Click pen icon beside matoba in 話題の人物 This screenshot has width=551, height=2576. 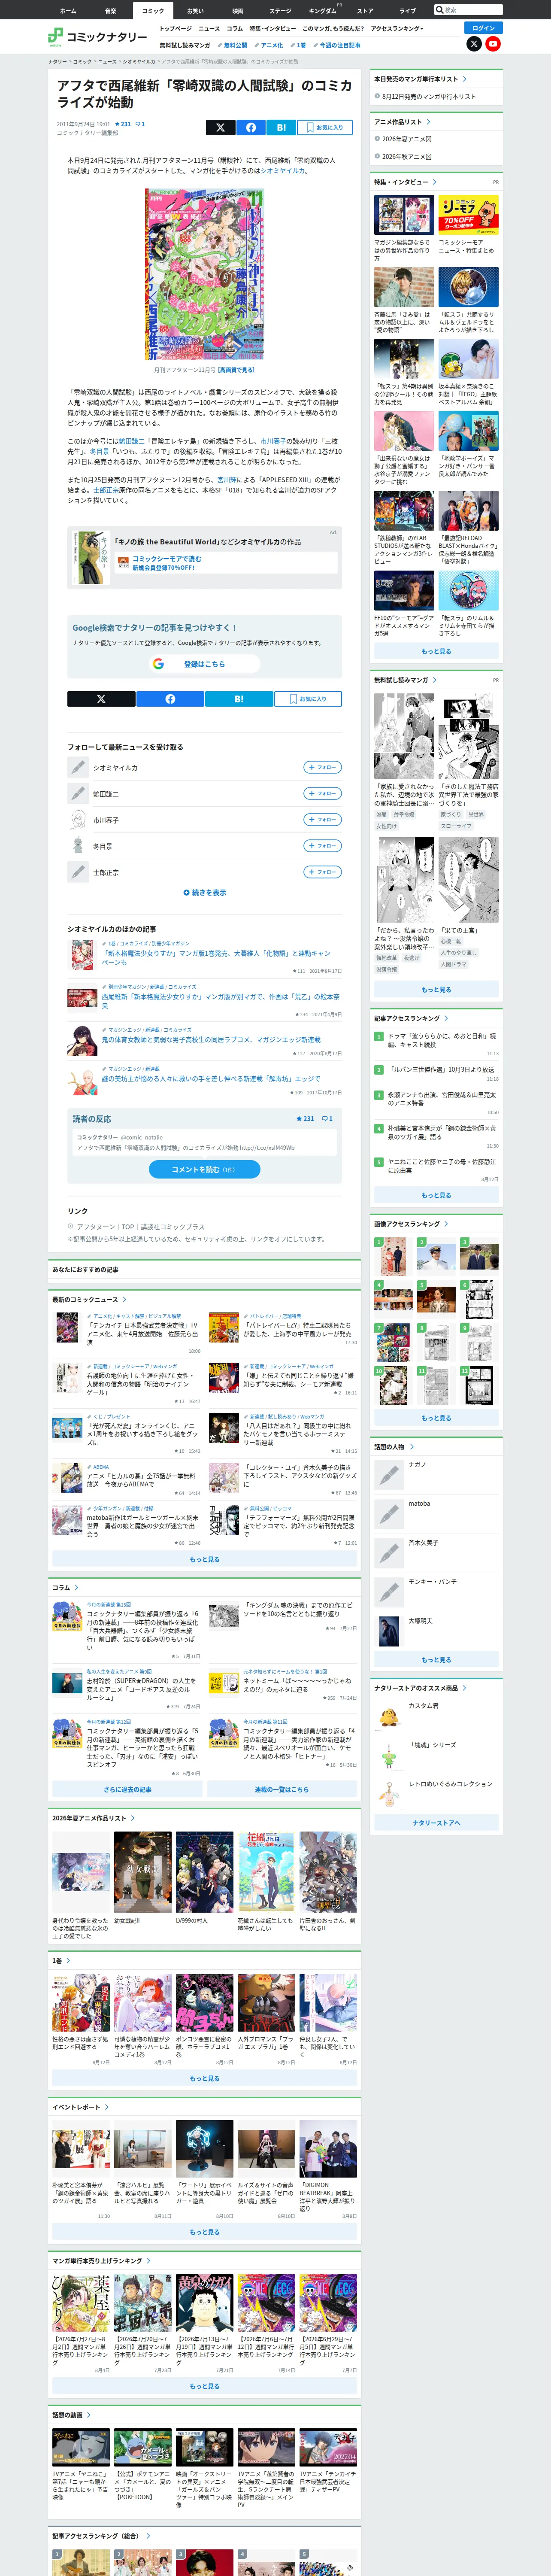389,1514
